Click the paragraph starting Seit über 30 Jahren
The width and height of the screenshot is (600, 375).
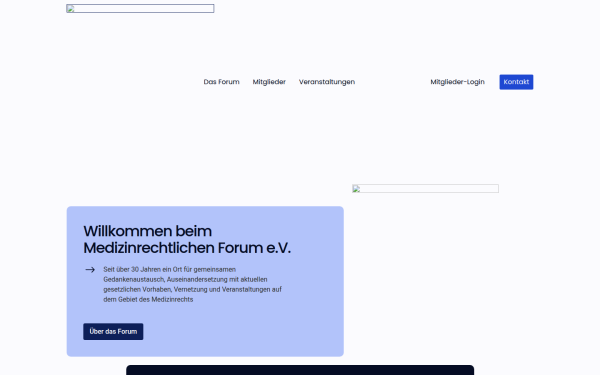tap(192, 284)
